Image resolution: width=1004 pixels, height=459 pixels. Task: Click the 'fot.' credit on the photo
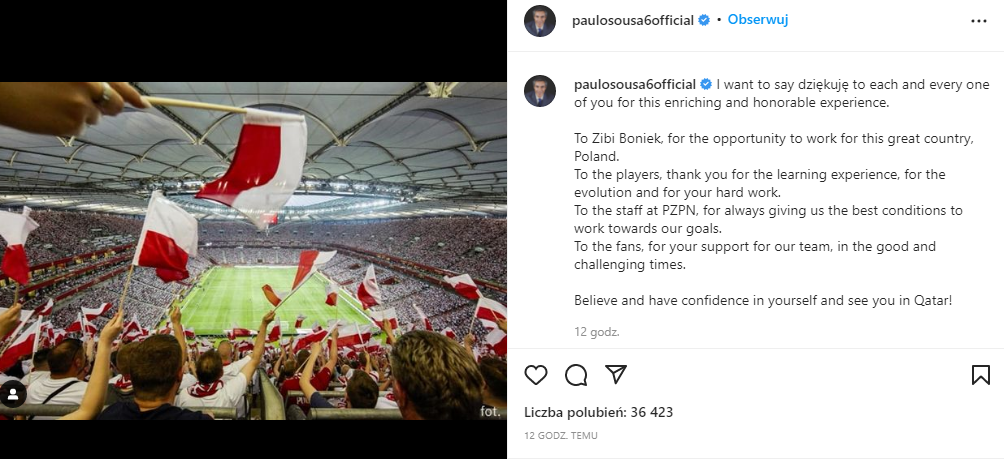(490, 411)
